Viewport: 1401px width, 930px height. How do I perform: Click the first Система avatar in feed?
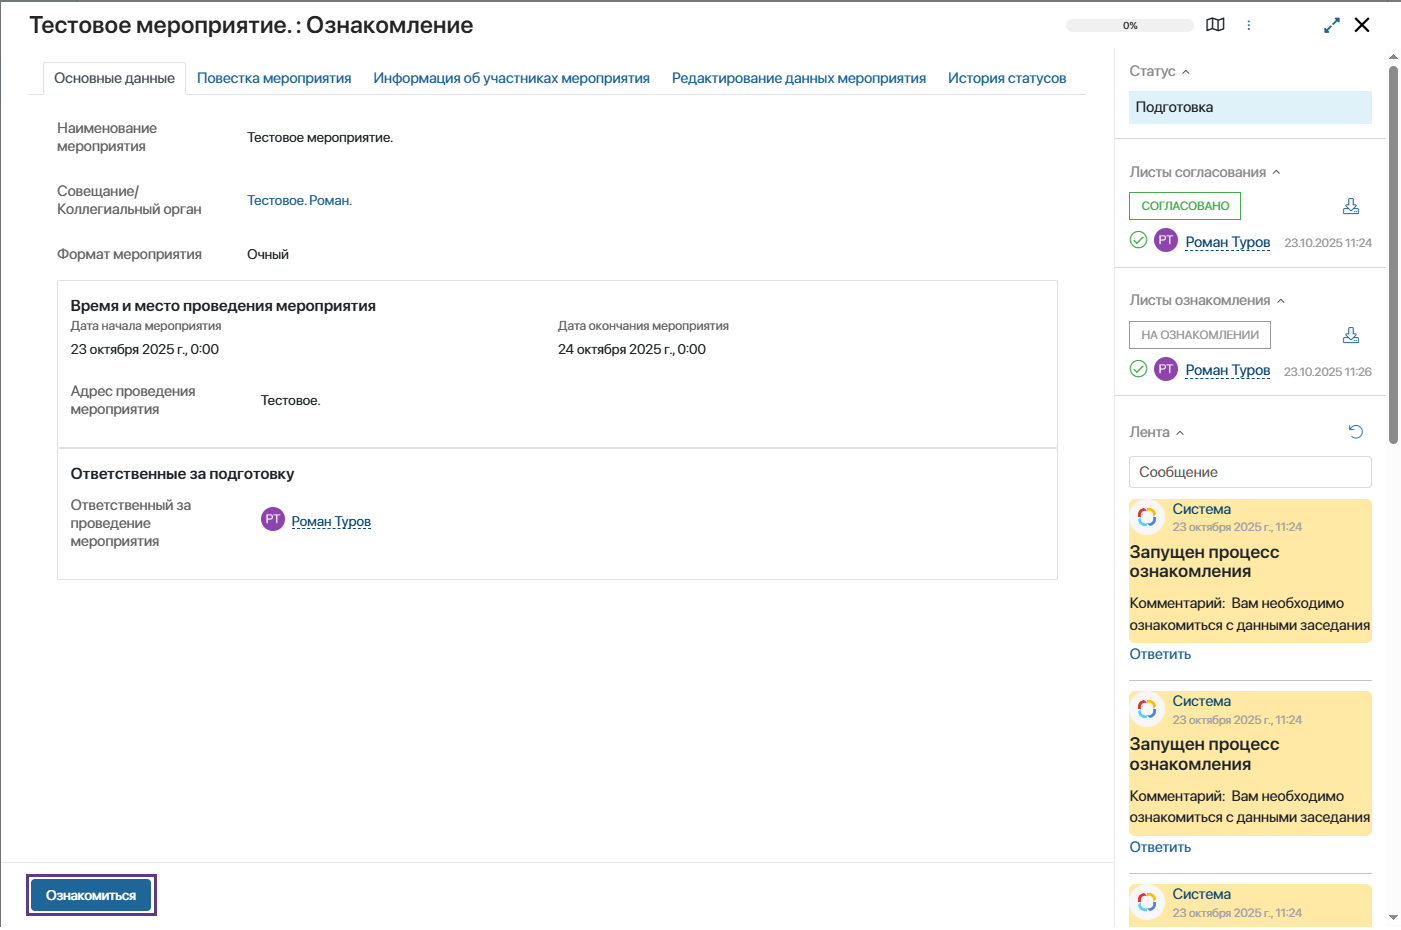coord(1147,517)
